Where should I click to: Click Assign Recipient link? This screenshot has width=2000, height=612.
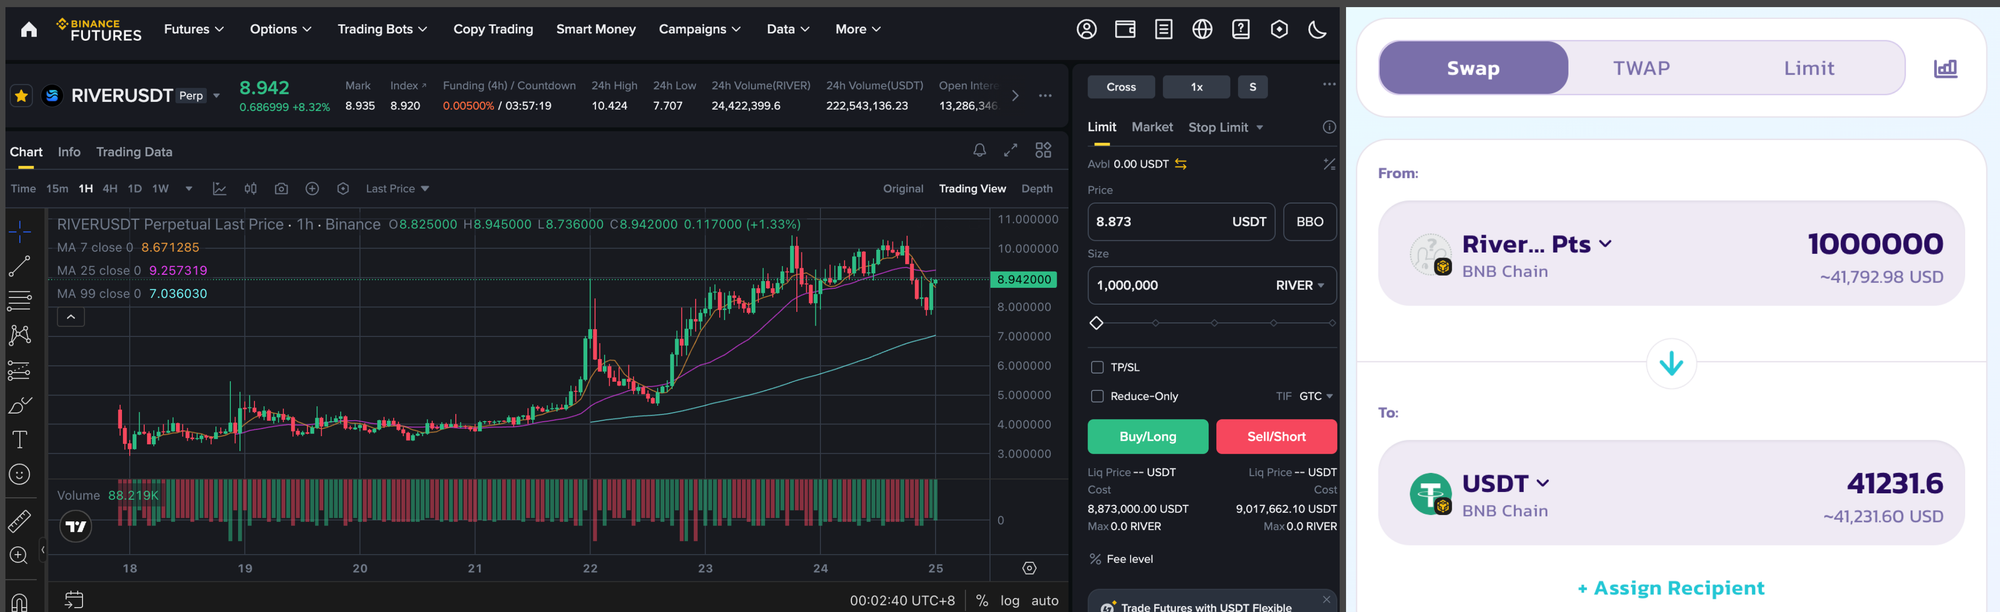tap(1670, 588)
